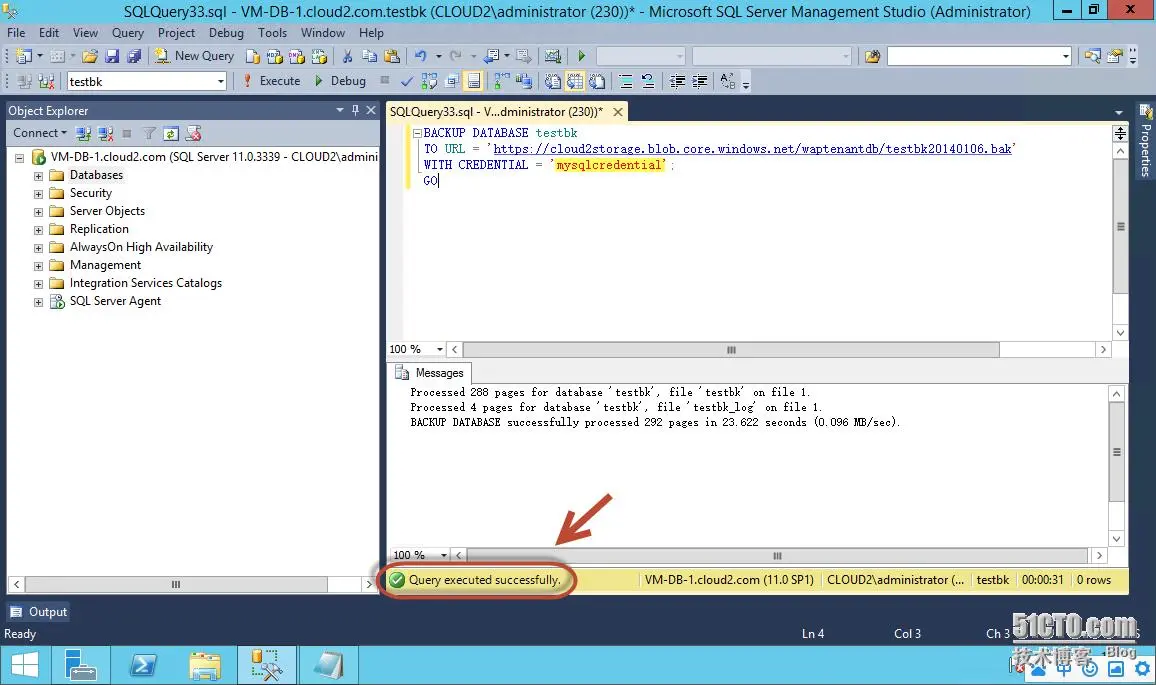Expand the Server Objects folder node
Viewport: 1156px width, 685px height.
(38, 212)
